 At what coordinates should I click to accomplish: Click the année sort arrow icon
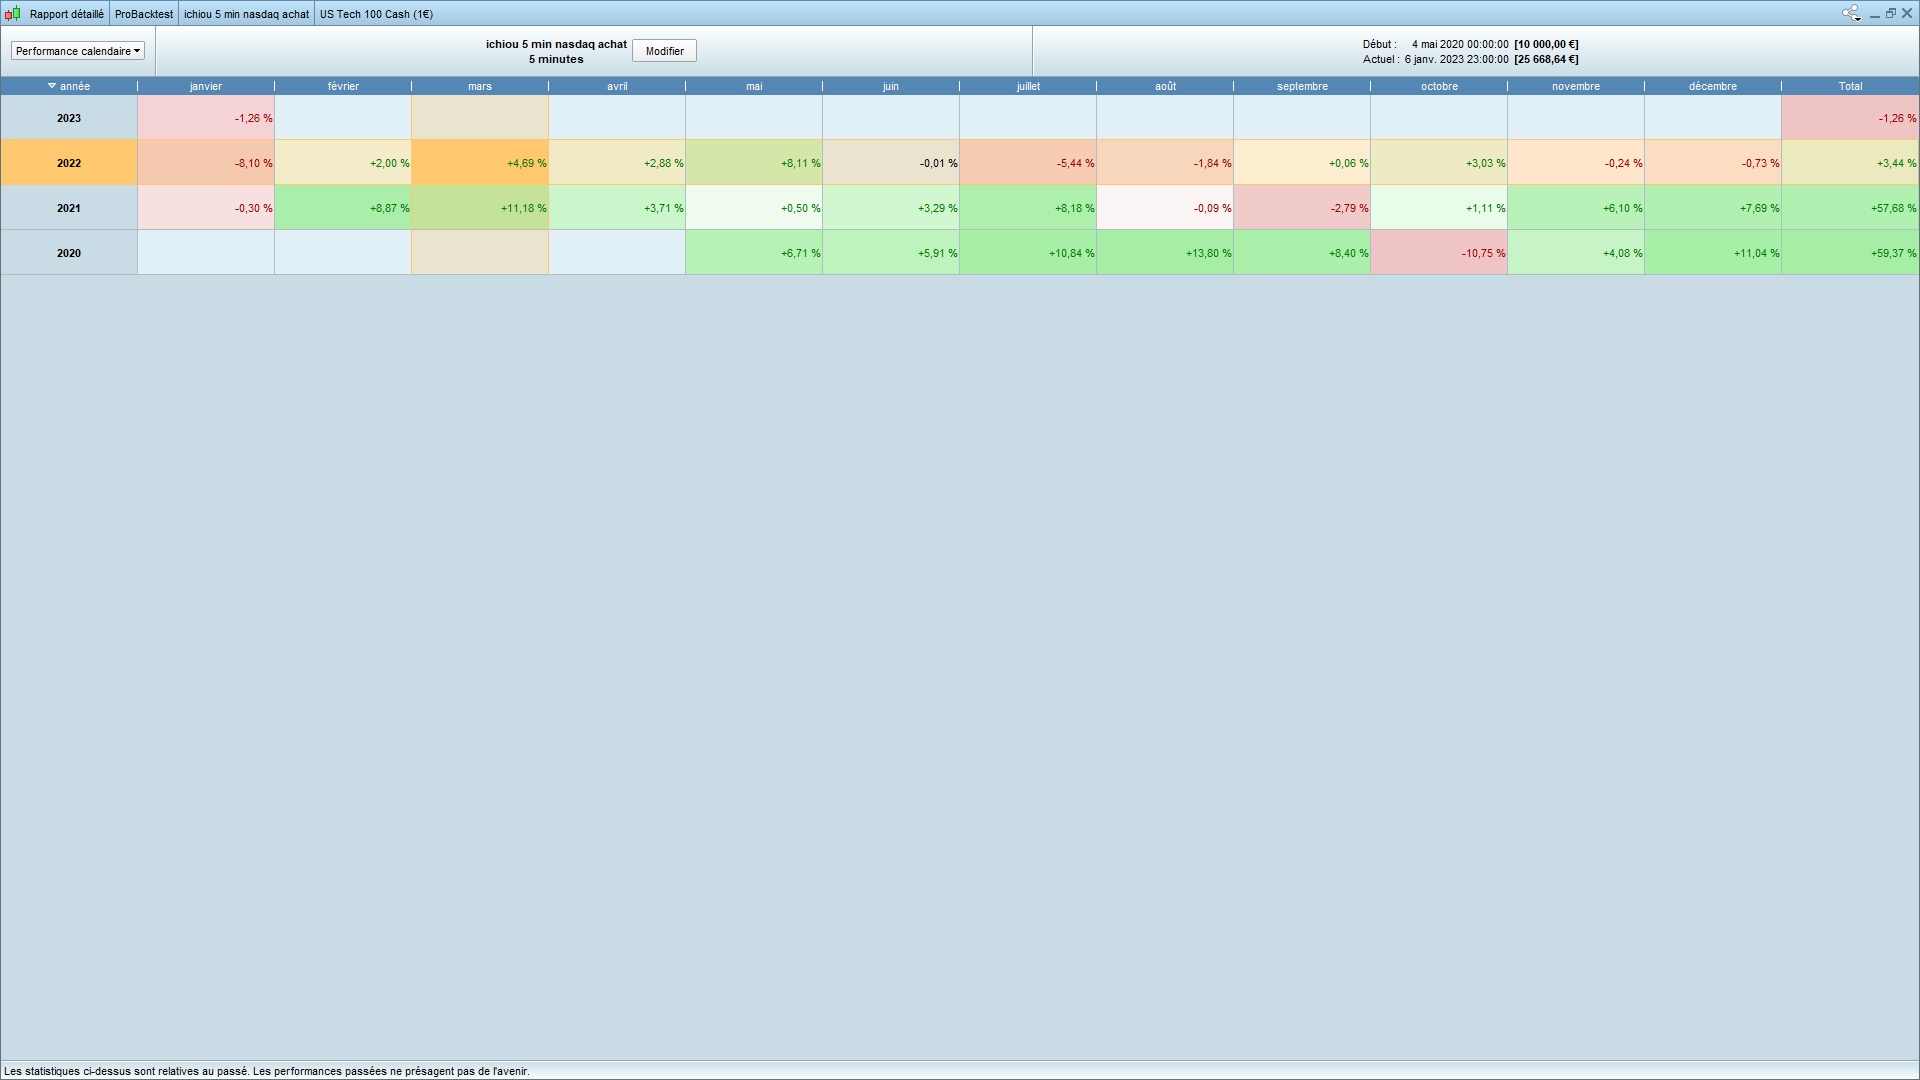(x=52, y=86)
